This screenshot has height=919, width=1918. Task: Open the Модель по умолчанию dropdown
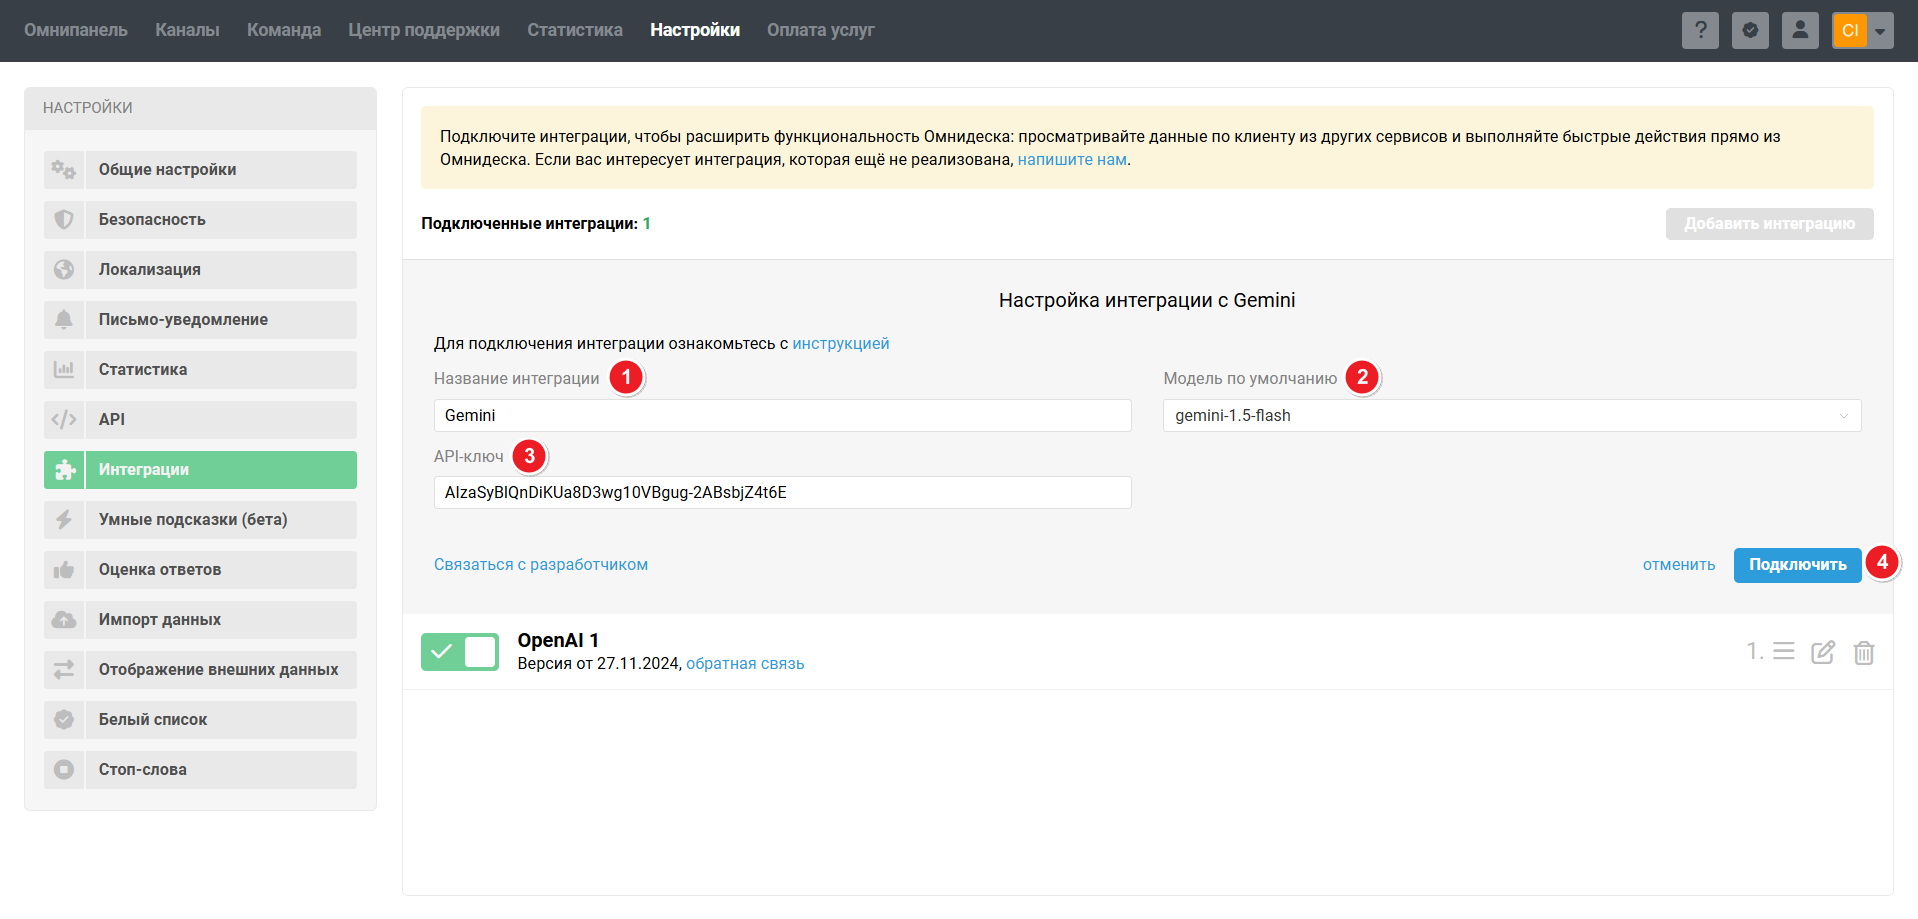[1511, 416]
